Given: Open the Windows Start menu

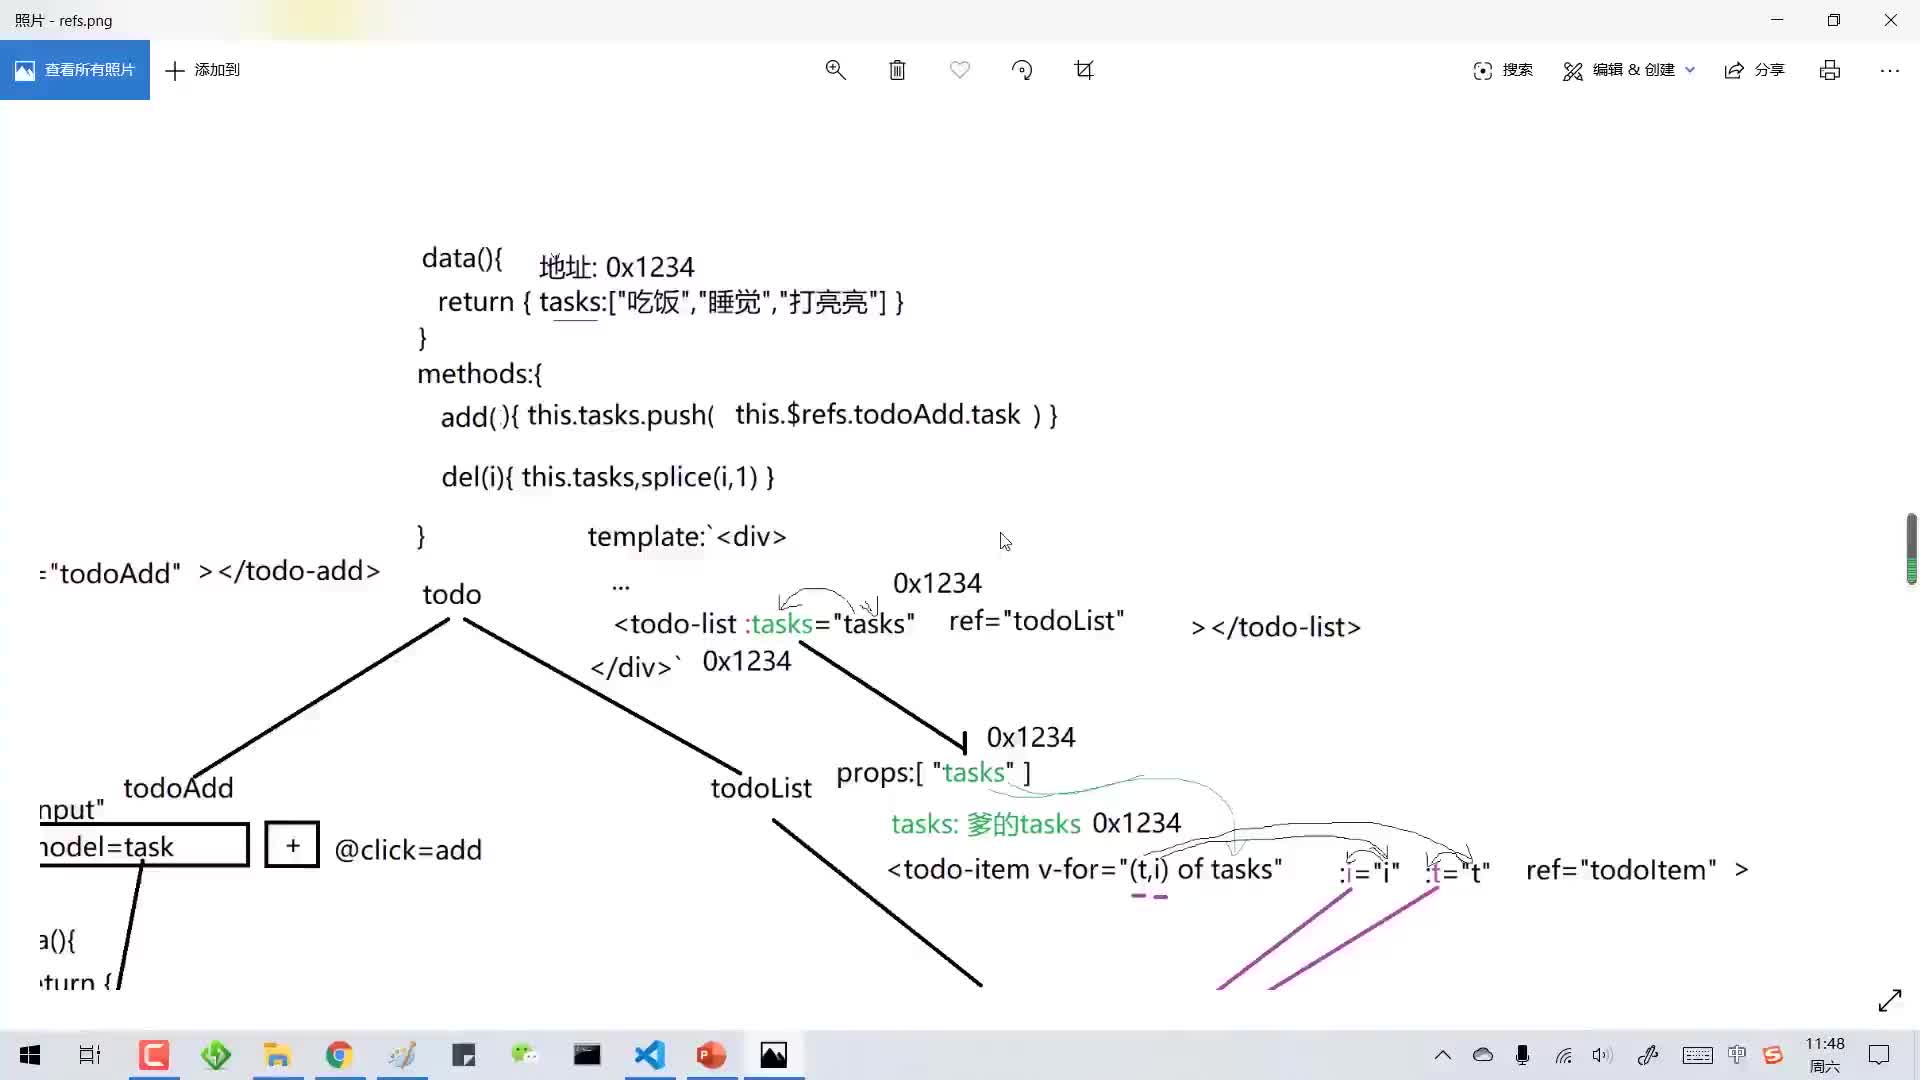Looking at the screenshot, I should click(x=30, y=1055).
